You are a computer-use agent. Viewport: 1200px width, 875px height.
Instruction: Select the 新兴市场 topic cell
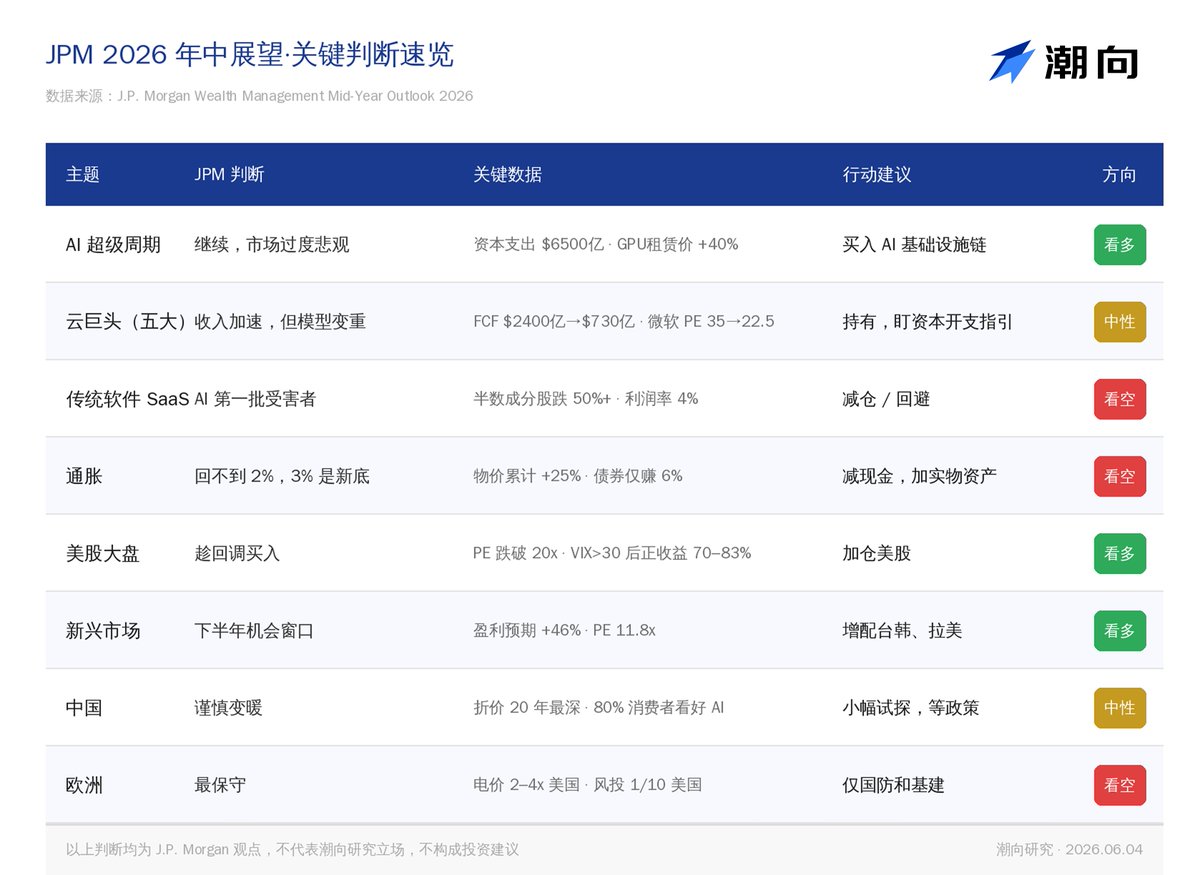pyautogui.click(x=103, y=631)
